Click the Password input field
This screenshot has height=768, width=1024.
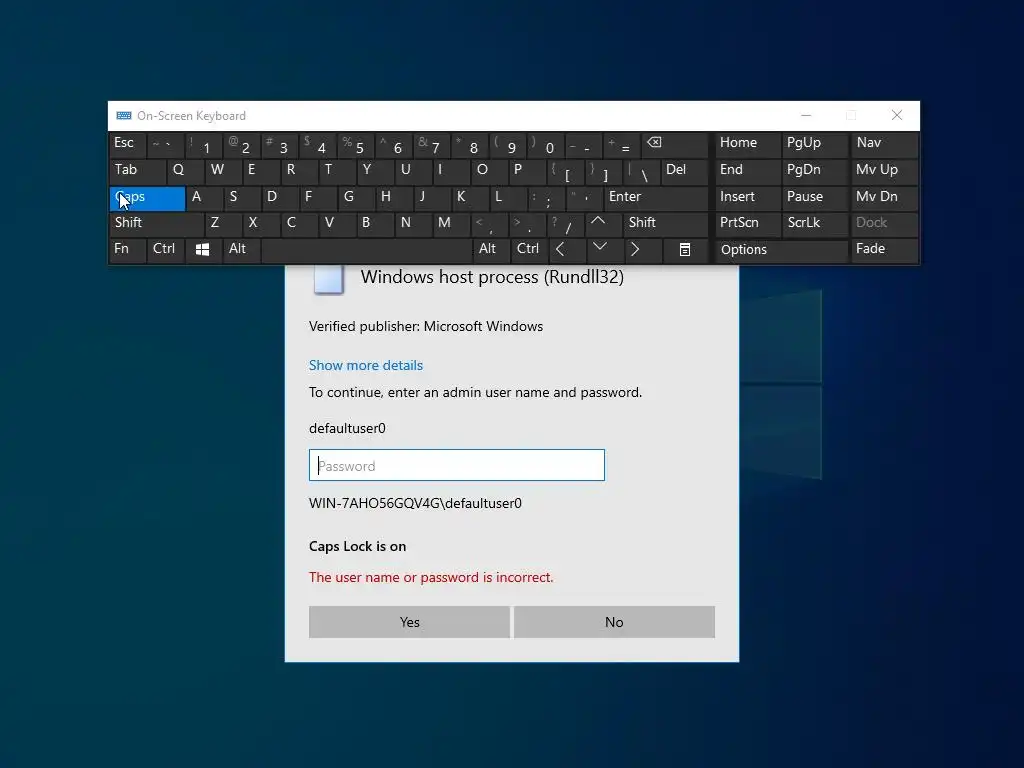456,465
